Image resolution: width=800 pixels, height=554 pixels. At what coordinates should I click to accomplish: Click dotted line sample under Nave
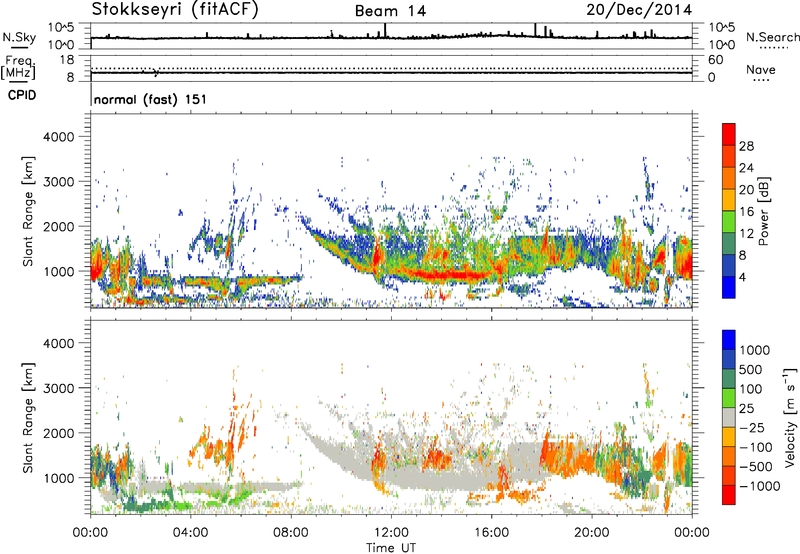click(x=762, y=80)
